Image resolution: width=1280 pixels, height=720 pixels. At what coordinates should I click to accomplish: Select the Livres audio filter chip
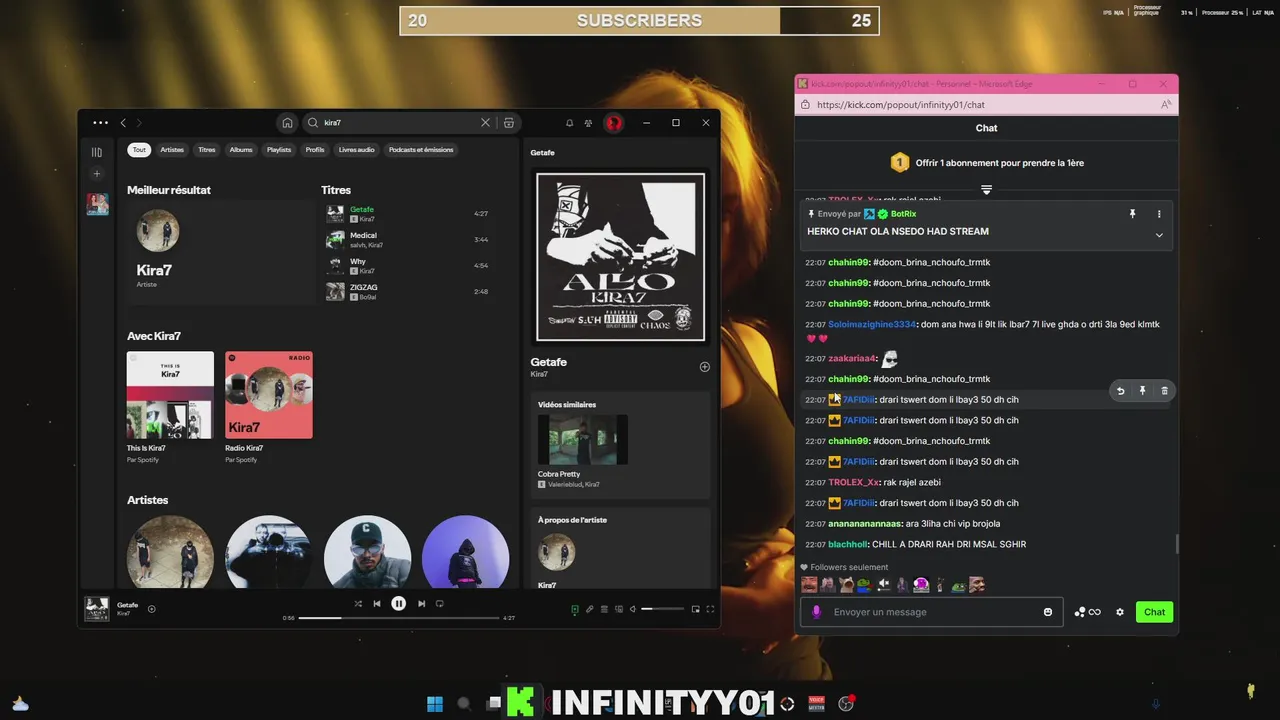356,150
